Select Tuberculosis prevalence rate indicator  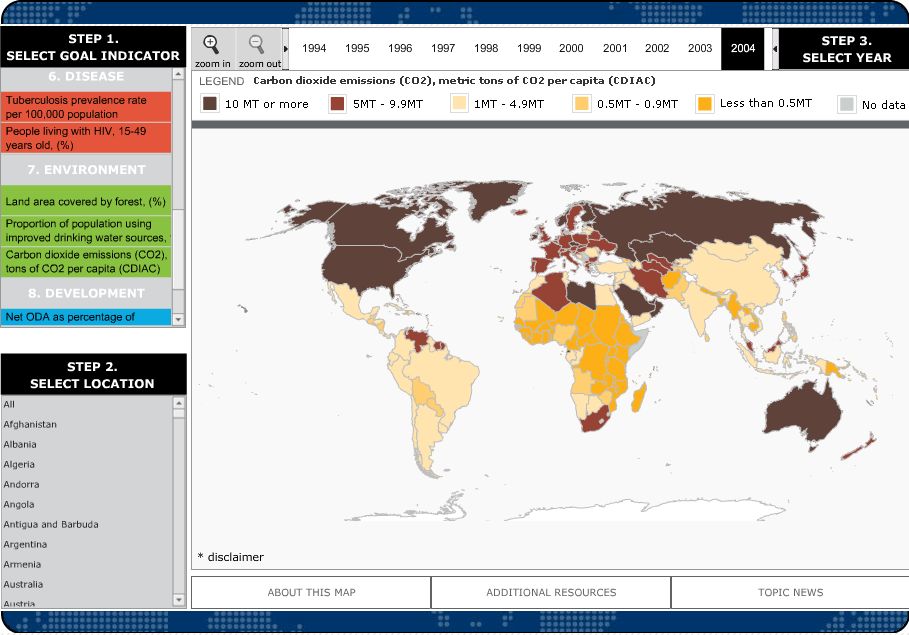coord(86,107)
